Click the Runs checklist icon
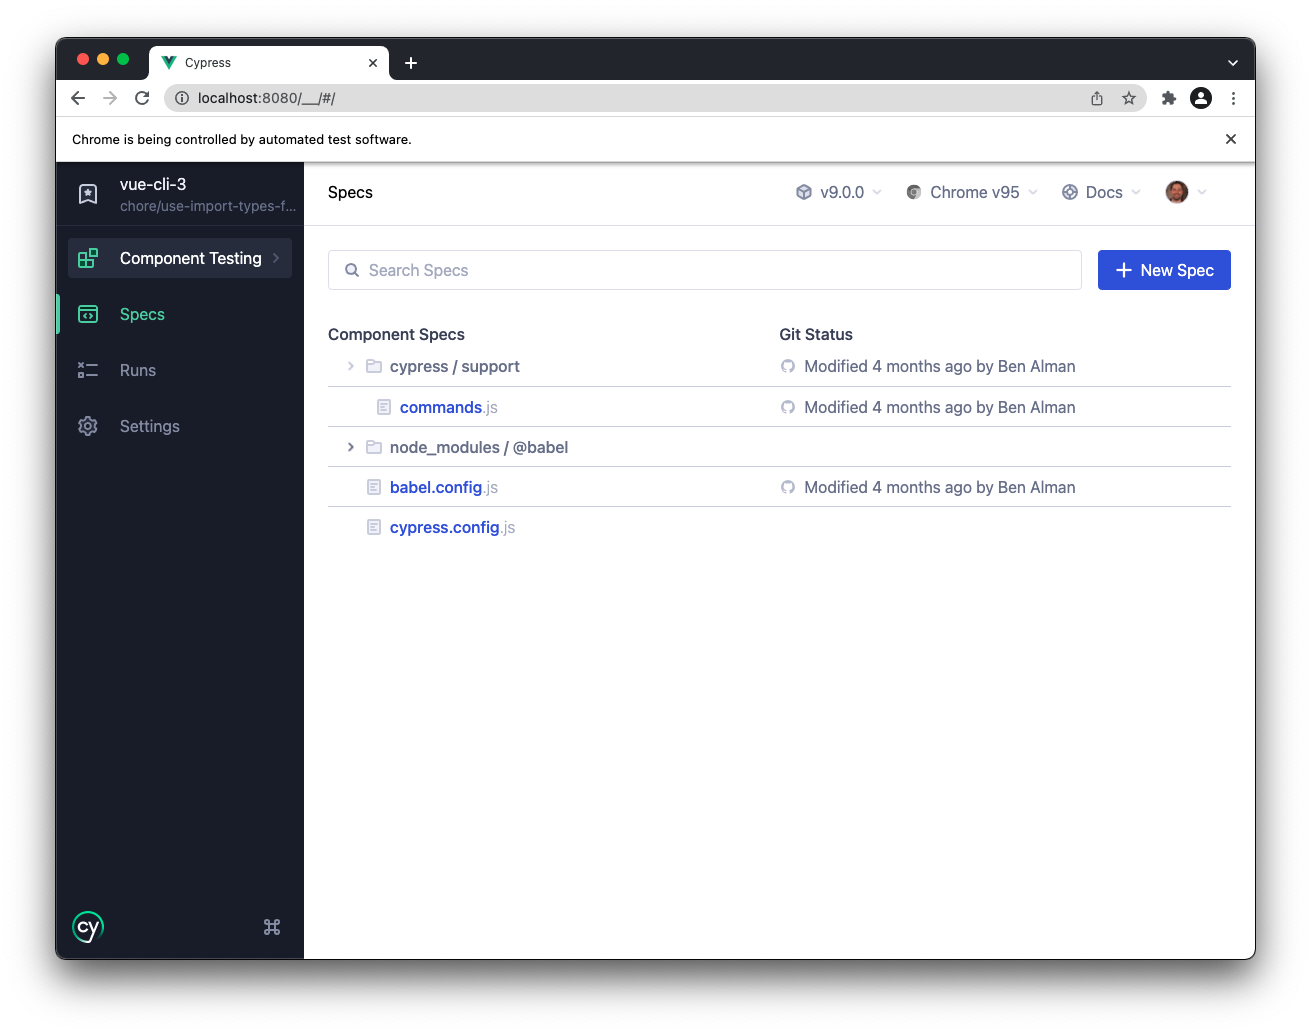 [x=88, y=370]
